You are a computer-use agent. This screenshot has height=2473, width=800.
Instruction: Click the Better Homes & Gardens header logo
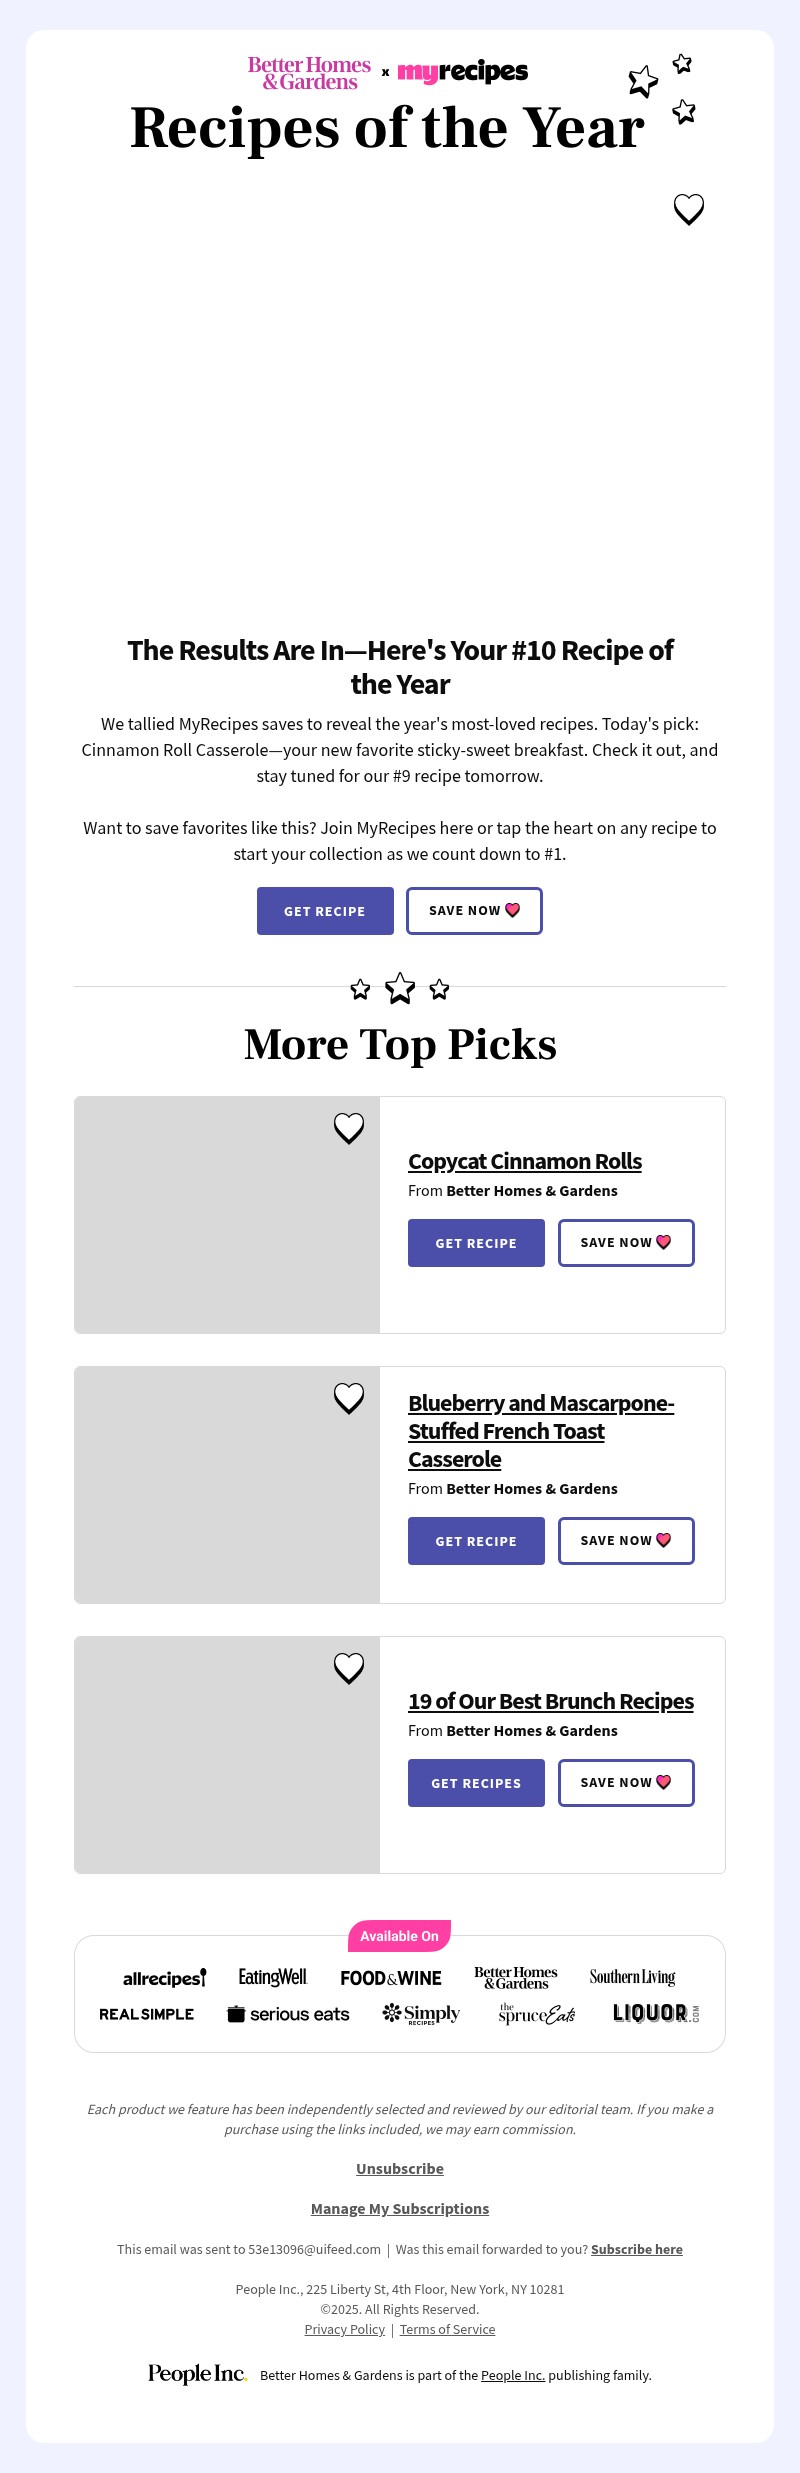(309, 73)
